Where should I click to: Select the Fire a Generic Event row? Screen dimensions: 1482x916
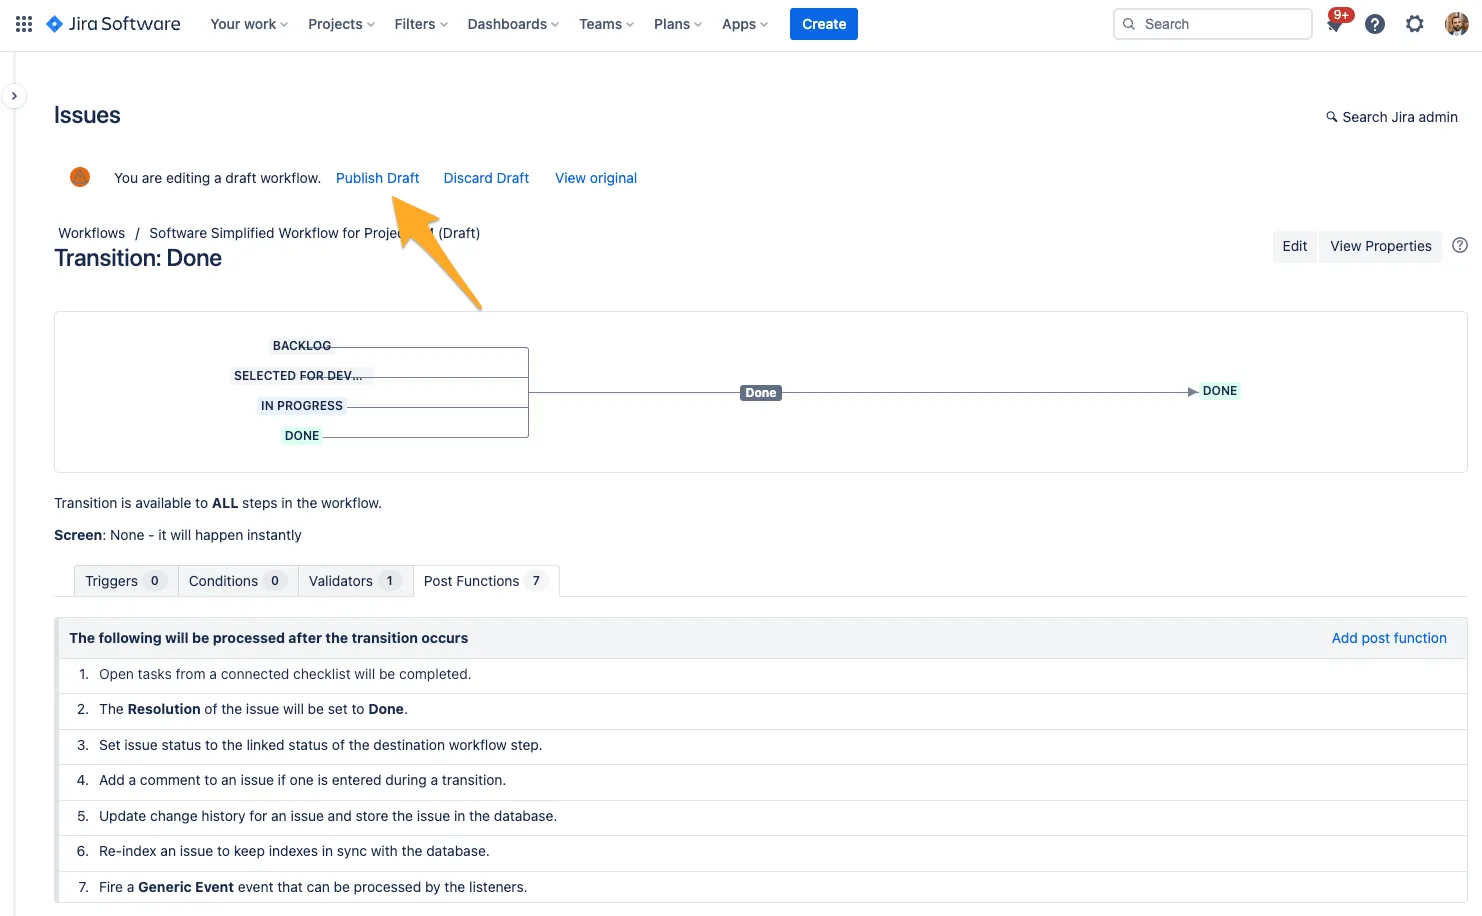(x=762, y=888)
